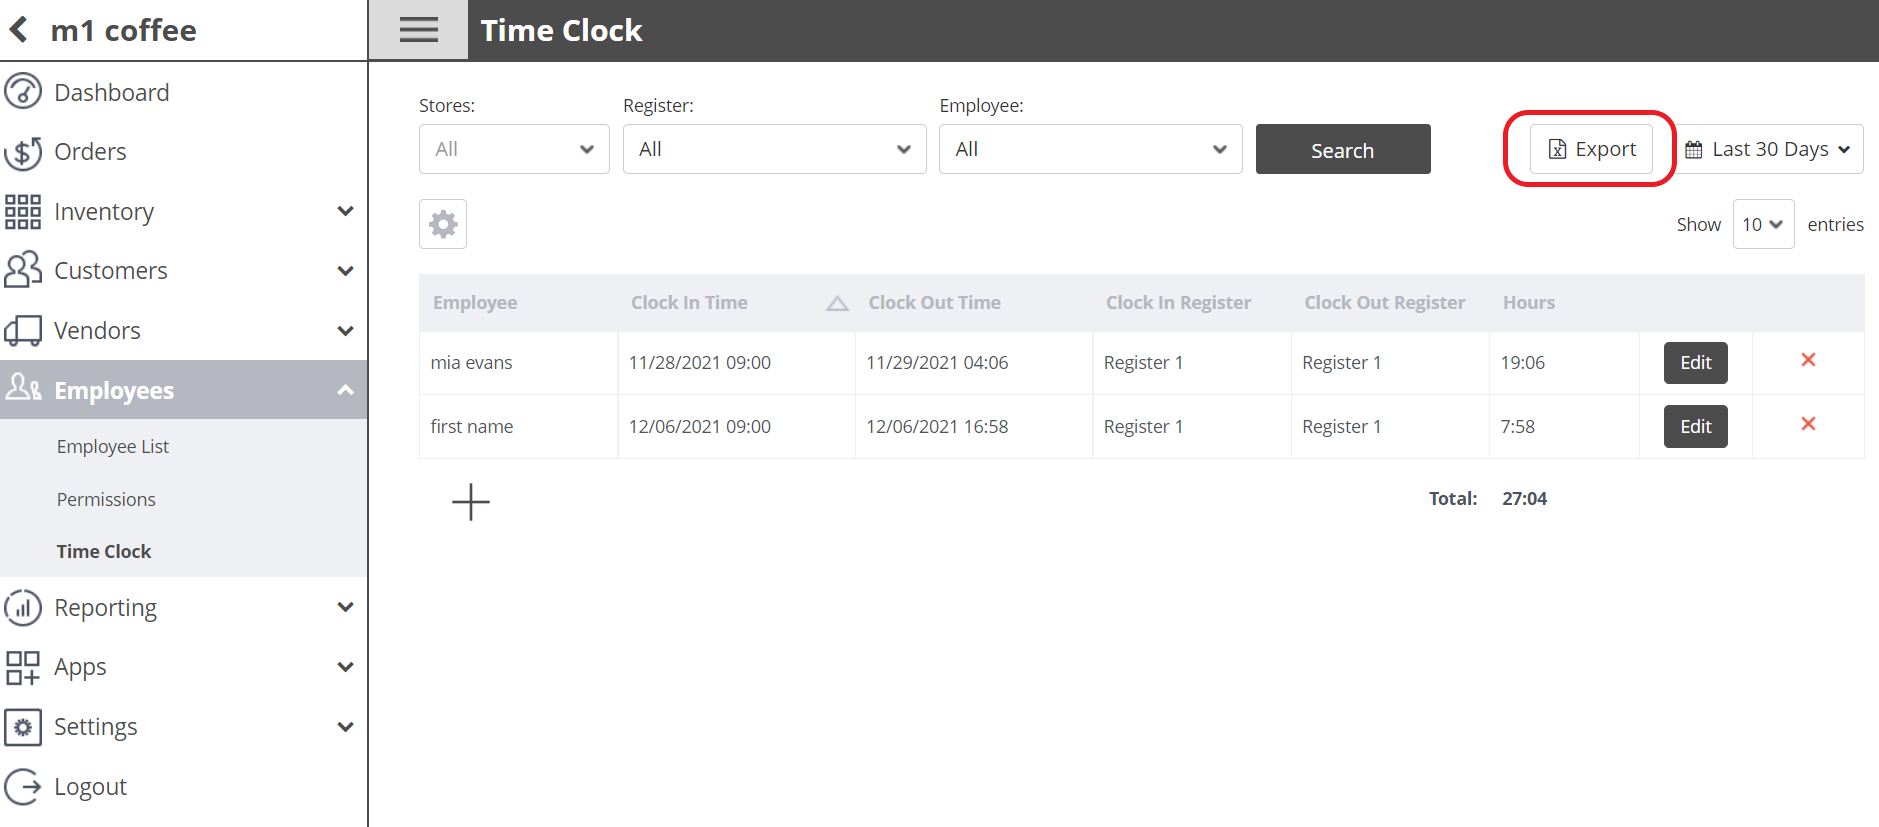Click the total hours 27:04
This screenshot has height=827, width=1879.
click(1524, 498)
